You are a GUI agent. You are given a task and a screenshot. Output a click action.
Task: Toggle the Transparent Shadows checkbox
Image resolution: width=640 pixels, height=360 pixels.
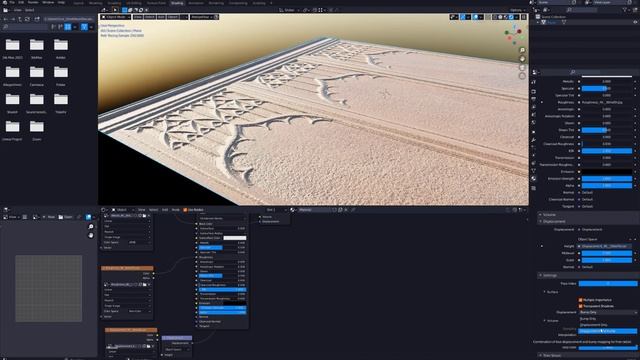pos(580,306)
